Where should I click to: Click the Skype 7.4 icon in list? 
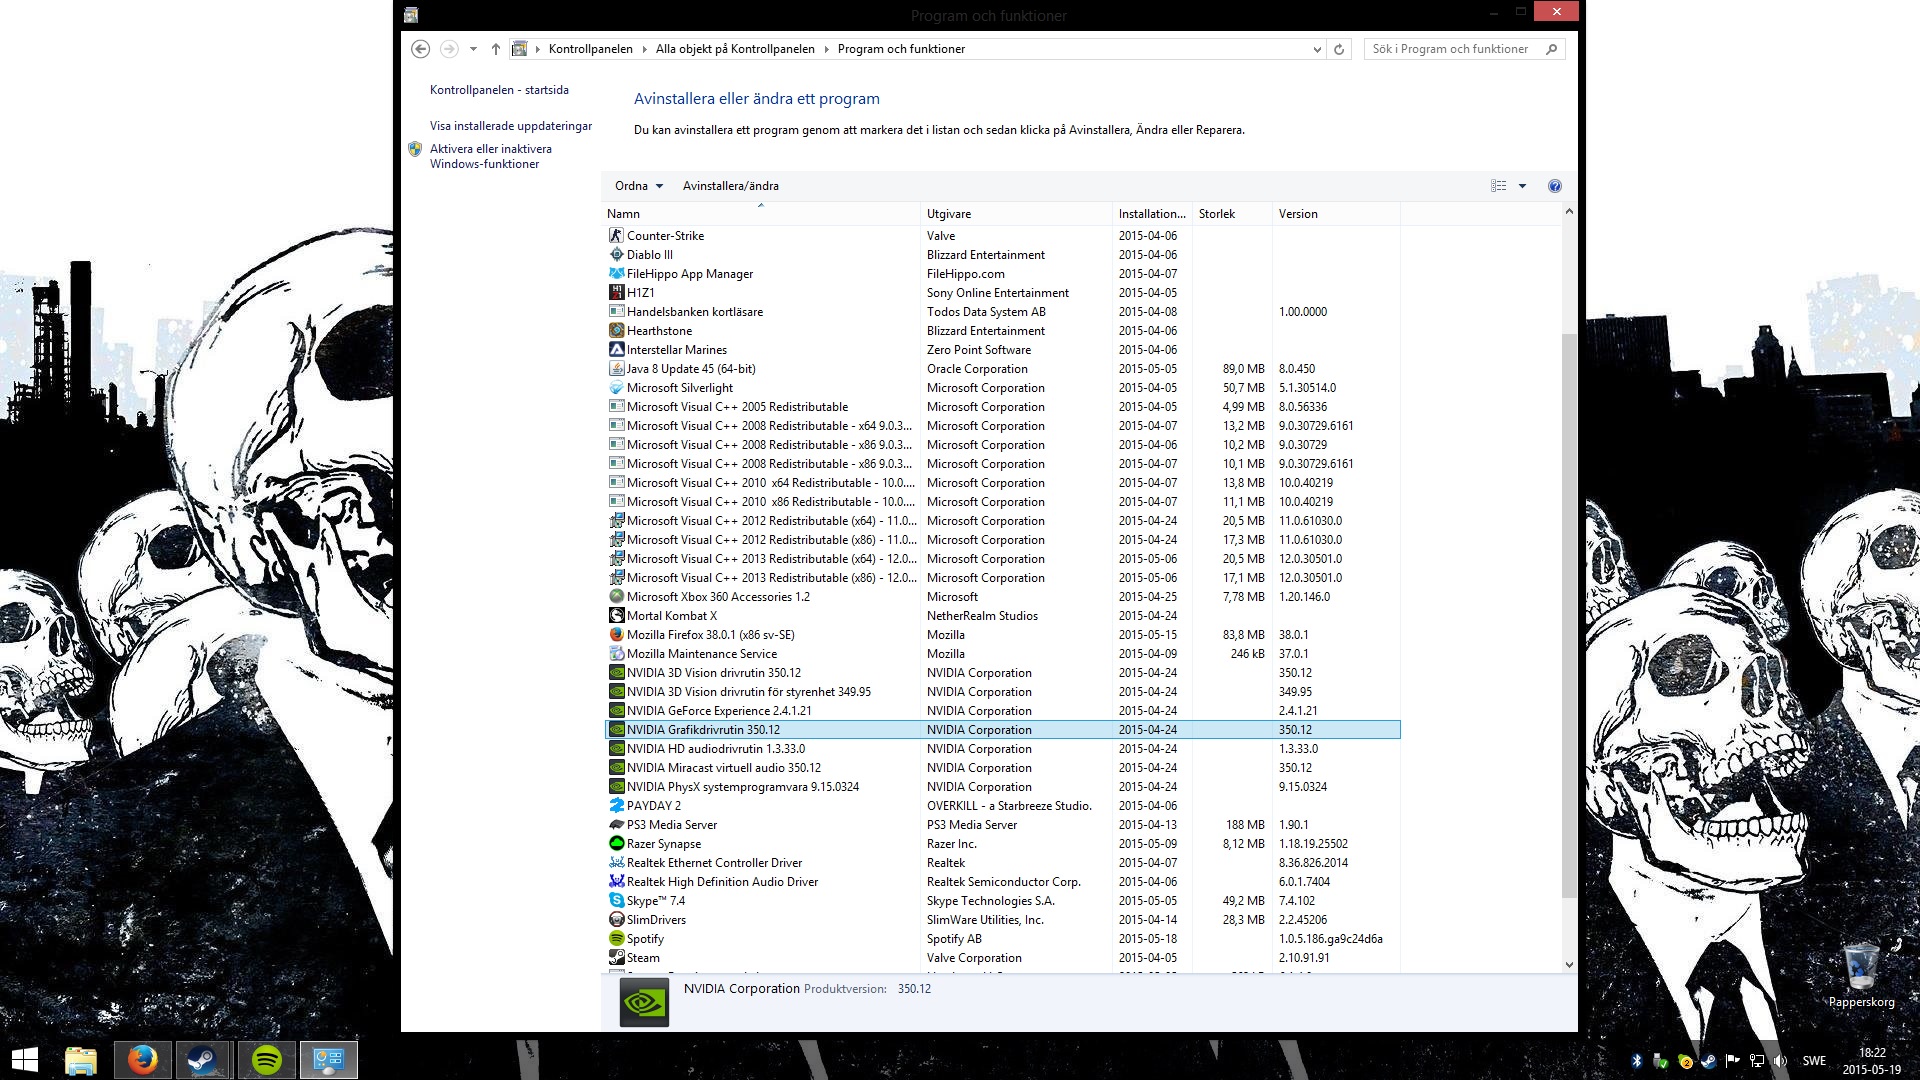[616, 901]
